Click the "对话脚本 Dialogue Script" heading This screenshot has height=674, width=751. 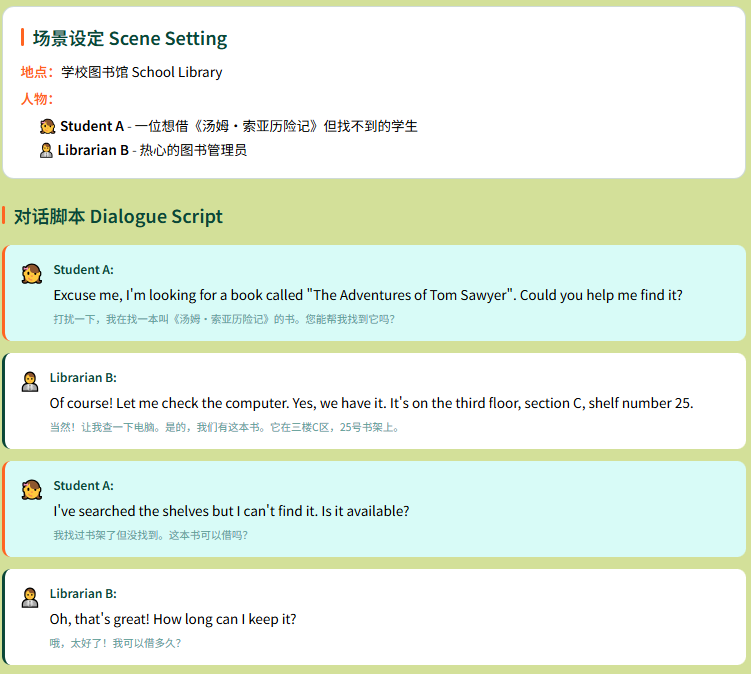[118, 217]
